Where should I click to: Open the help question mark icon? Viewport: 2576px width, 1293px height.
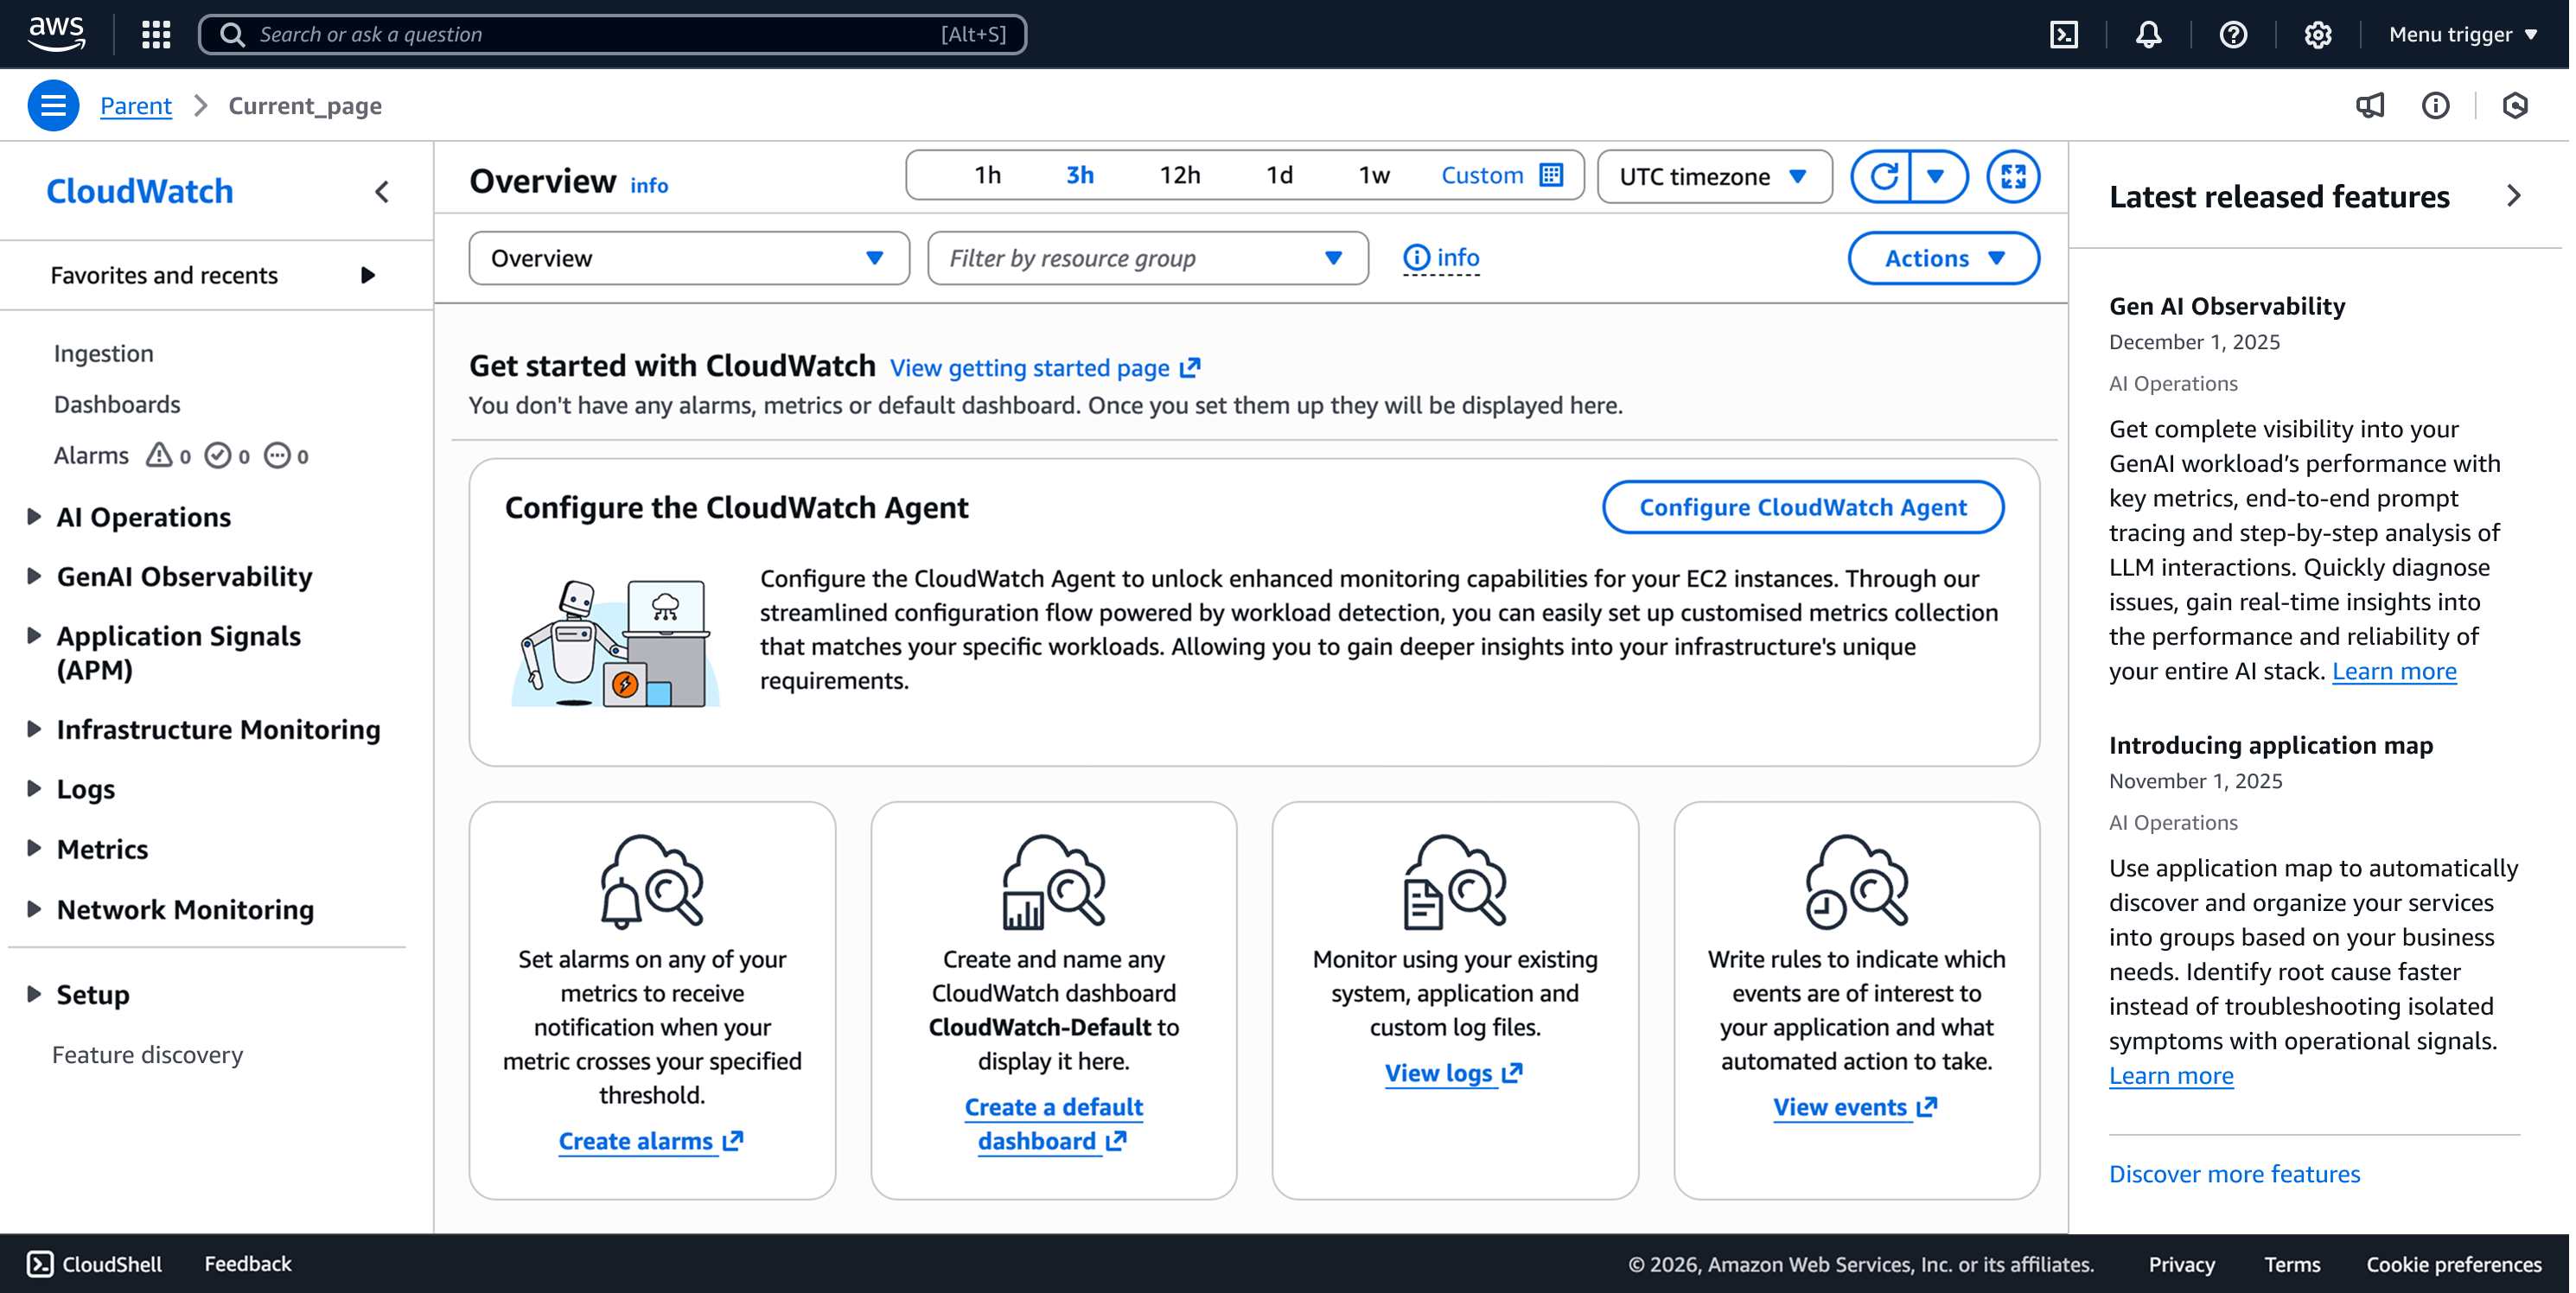click(2232, 35)
